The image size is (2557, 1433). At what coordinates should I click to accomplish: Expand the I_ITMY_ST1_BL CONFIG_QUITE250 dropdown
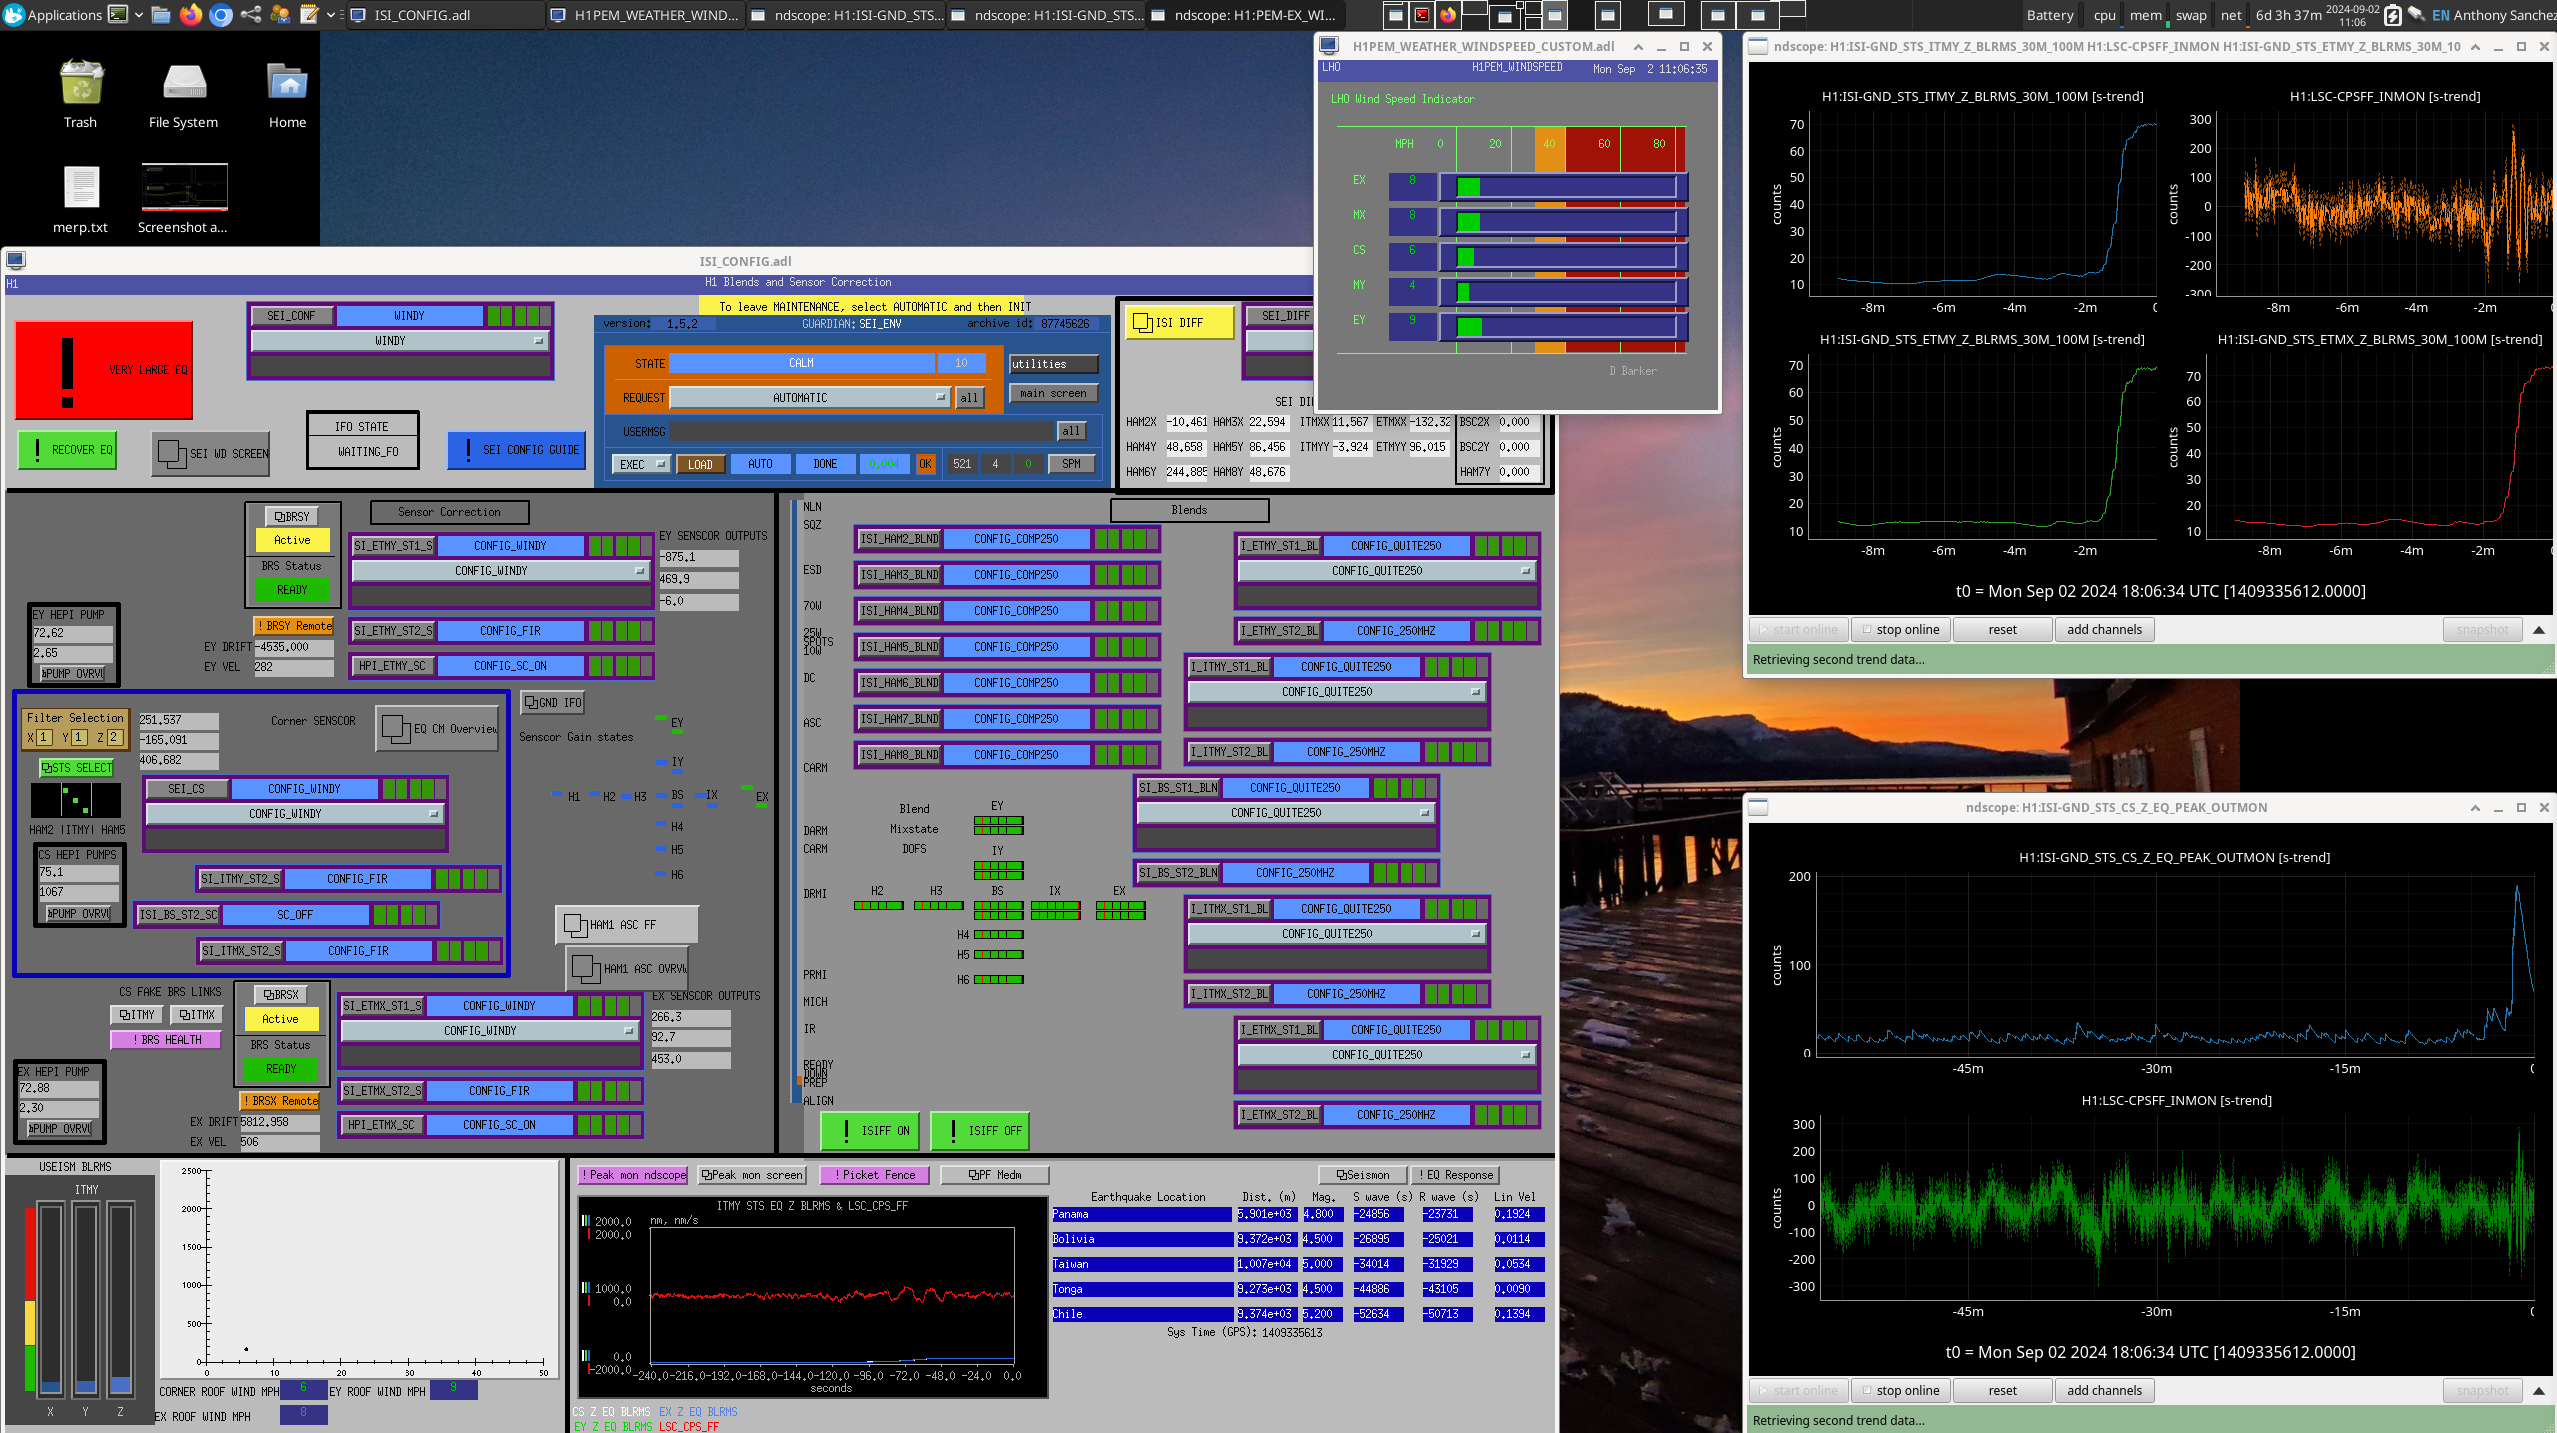pyautogui.click(x=1336, y=692)
